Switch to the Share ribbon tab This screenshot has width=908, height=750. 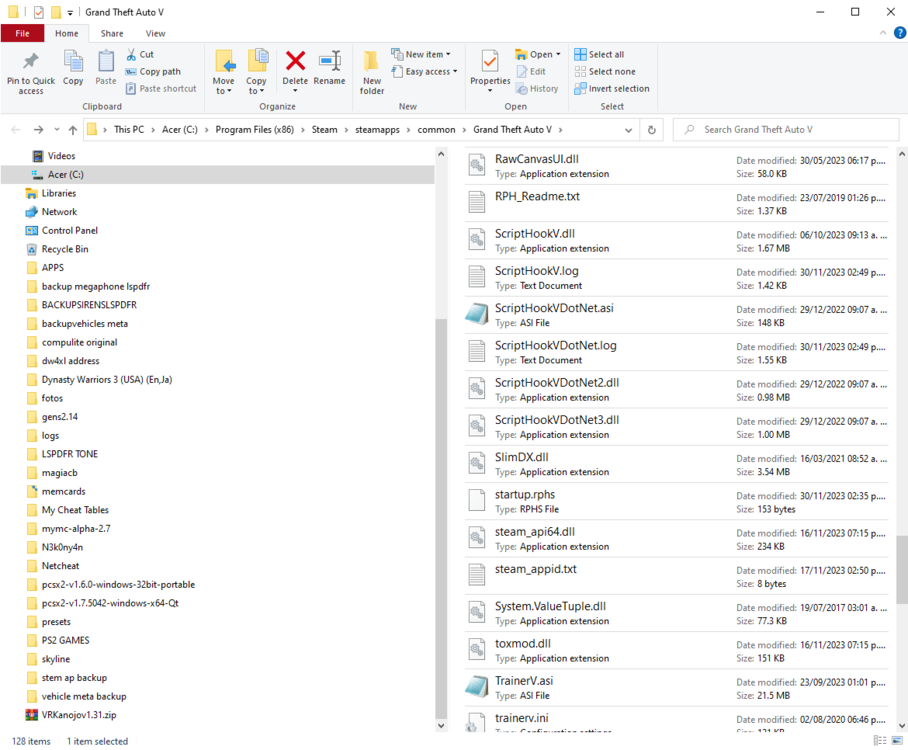point(111,32)
